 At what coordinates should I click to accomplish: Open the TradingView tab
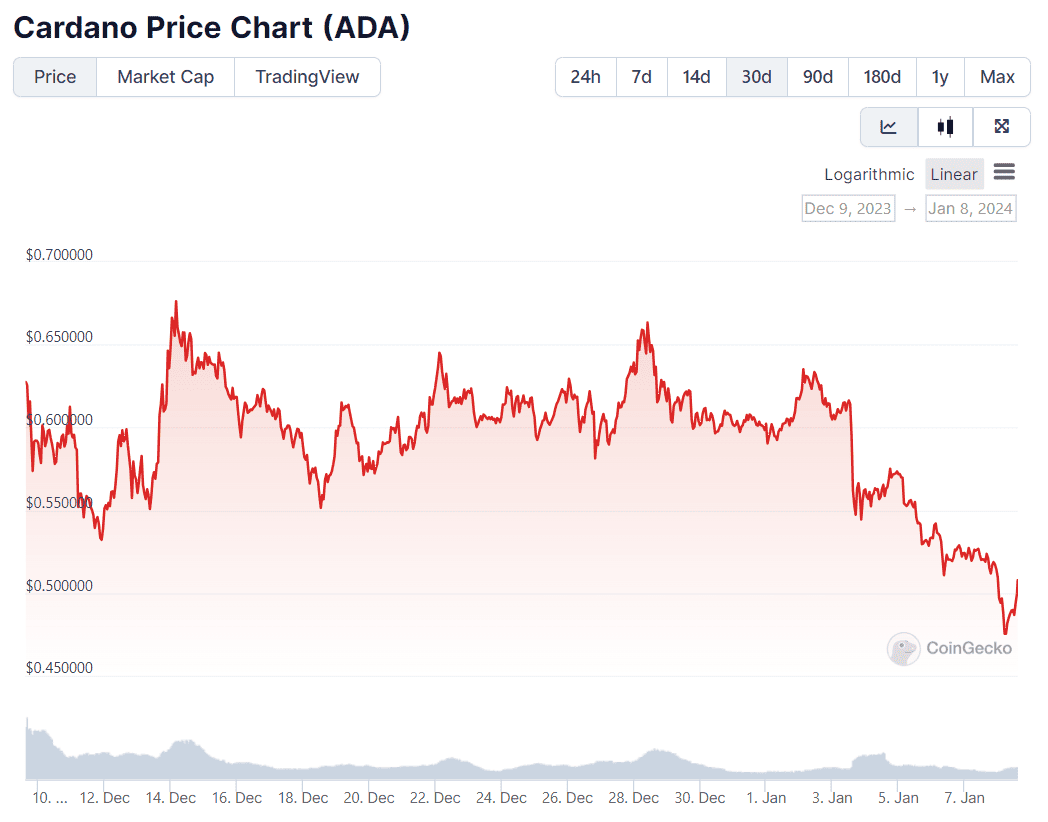point(306,76)
